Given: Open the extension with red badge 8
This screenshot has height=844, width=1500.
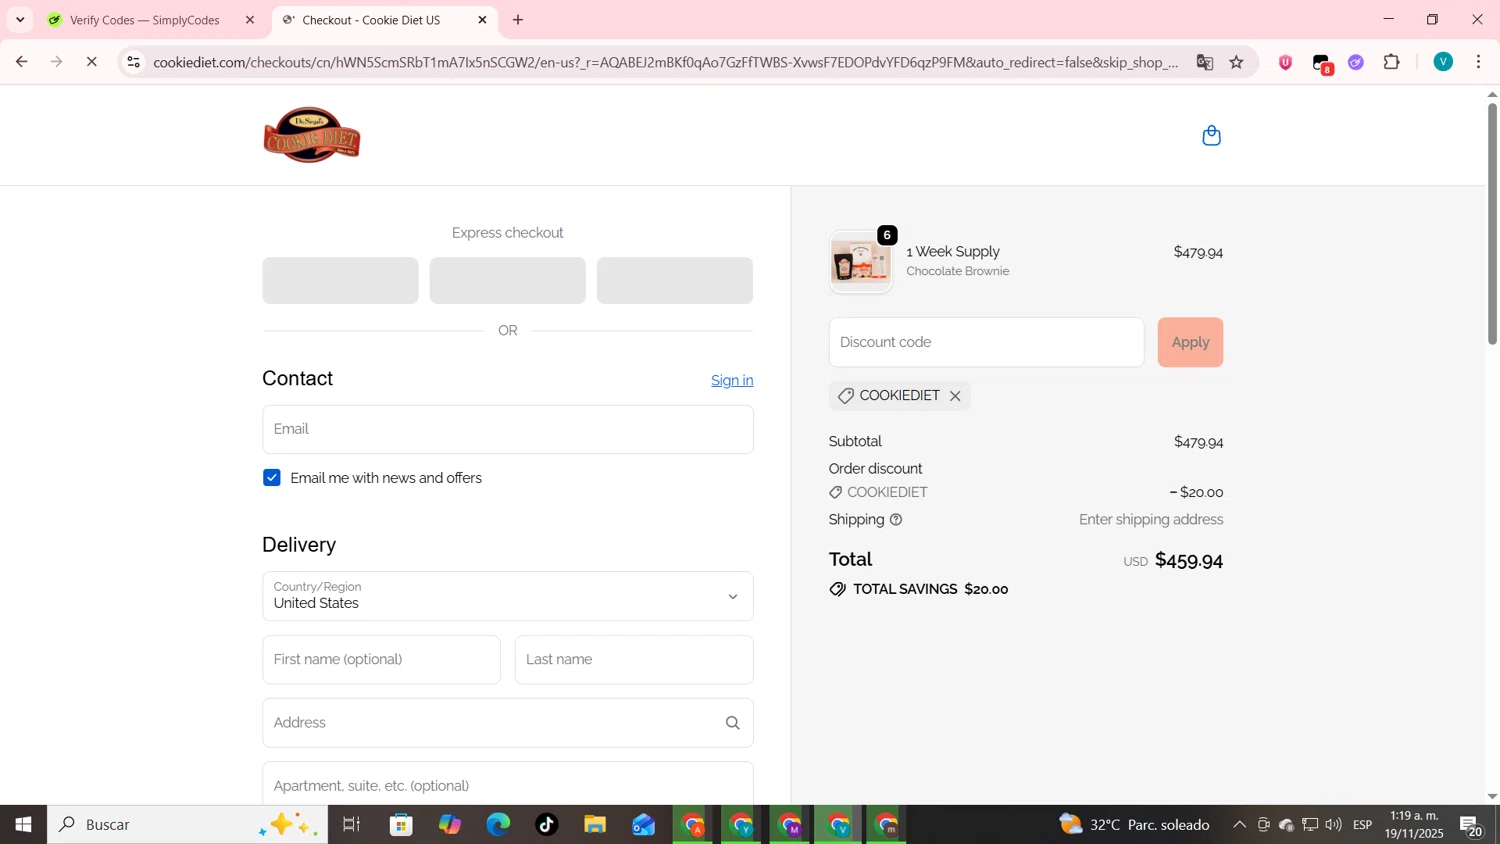Looking at the screenshot, I should coord(1322,63).
